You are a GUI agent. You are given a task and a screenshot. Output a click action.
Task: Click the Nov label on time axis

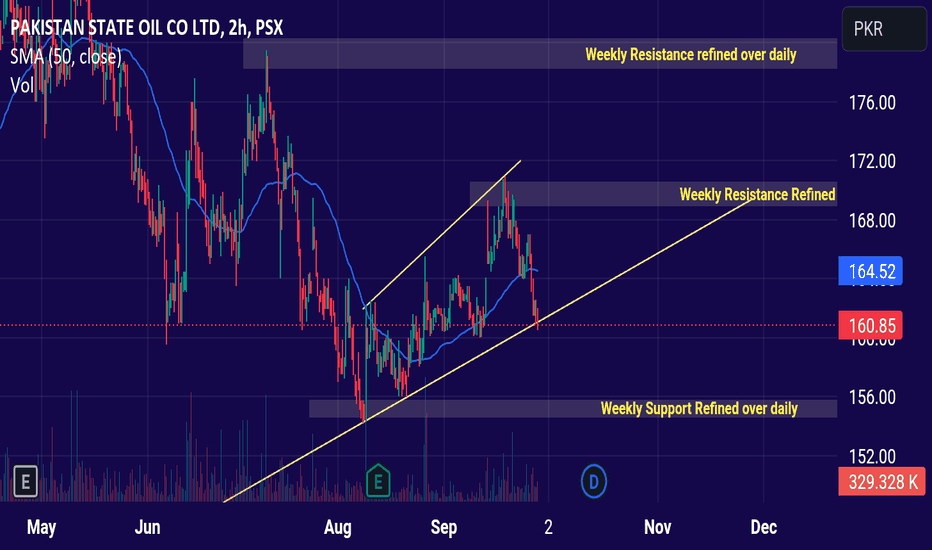pyautogui.click(x=657, y=527)
